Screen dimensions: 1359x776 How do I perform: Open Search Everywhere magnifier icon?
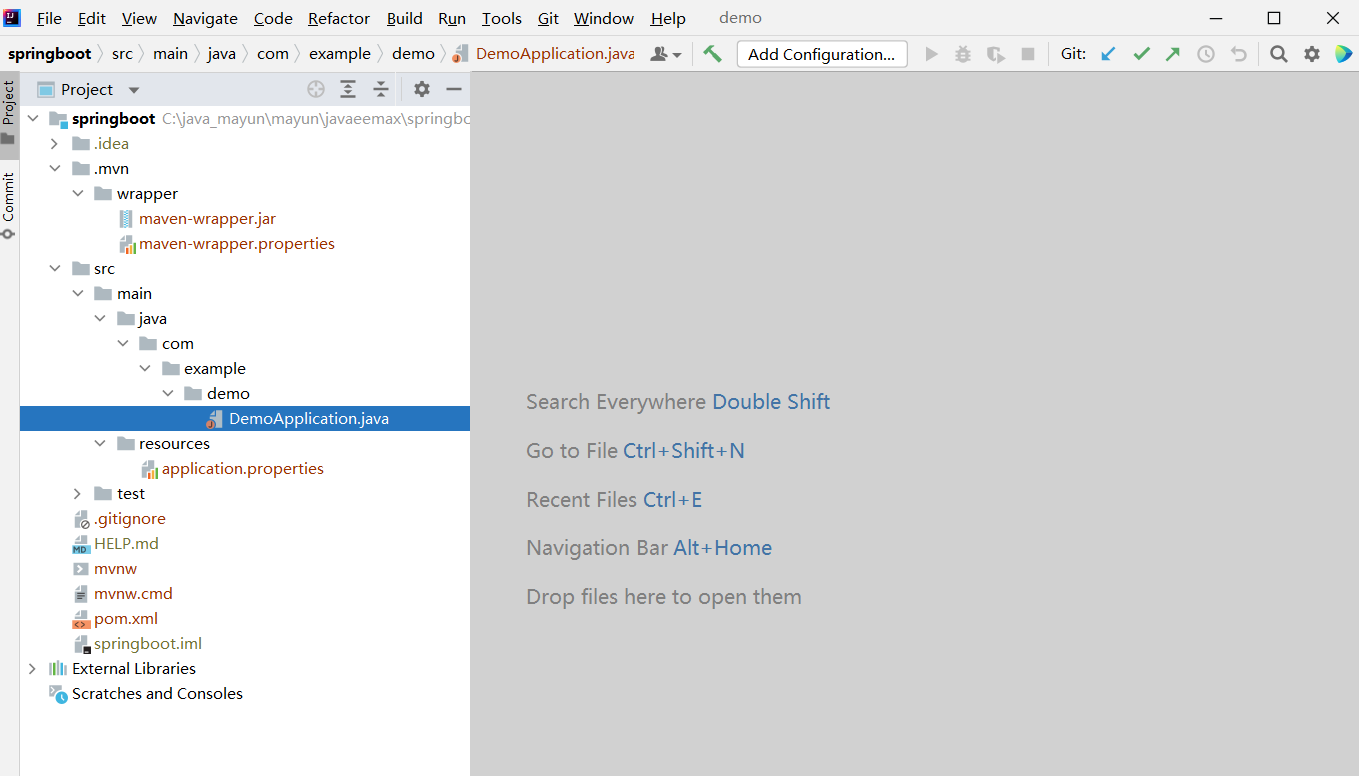point(1279,54)
